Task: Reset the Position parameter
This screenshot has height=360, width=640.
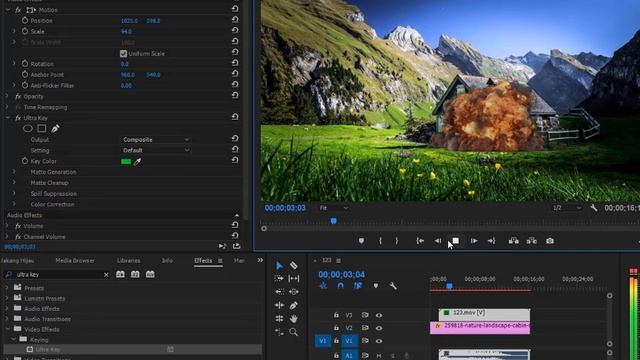Action: (x=235, y=20)
